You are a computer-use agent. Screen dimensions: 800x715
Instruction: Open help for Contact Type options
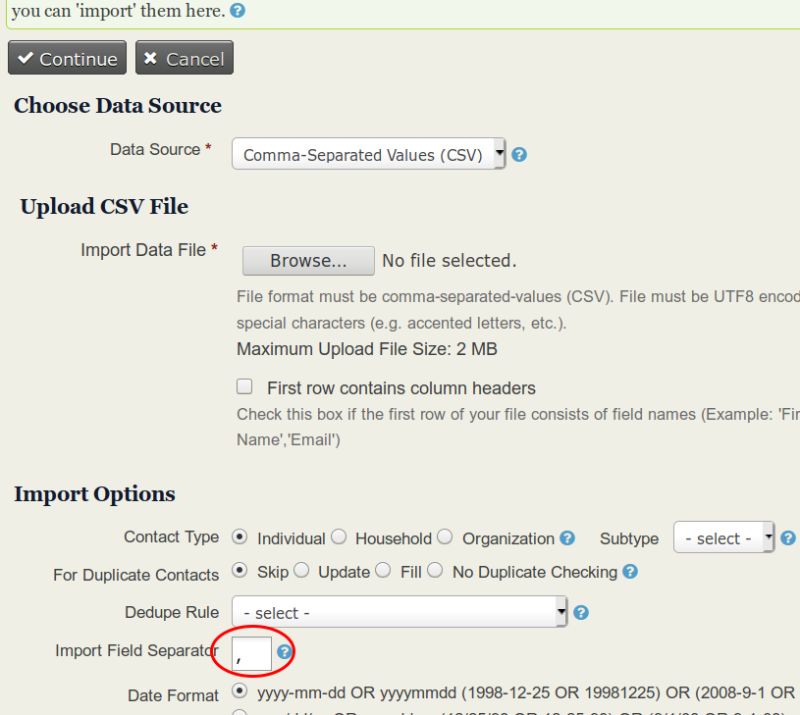[x=568, y=538]
